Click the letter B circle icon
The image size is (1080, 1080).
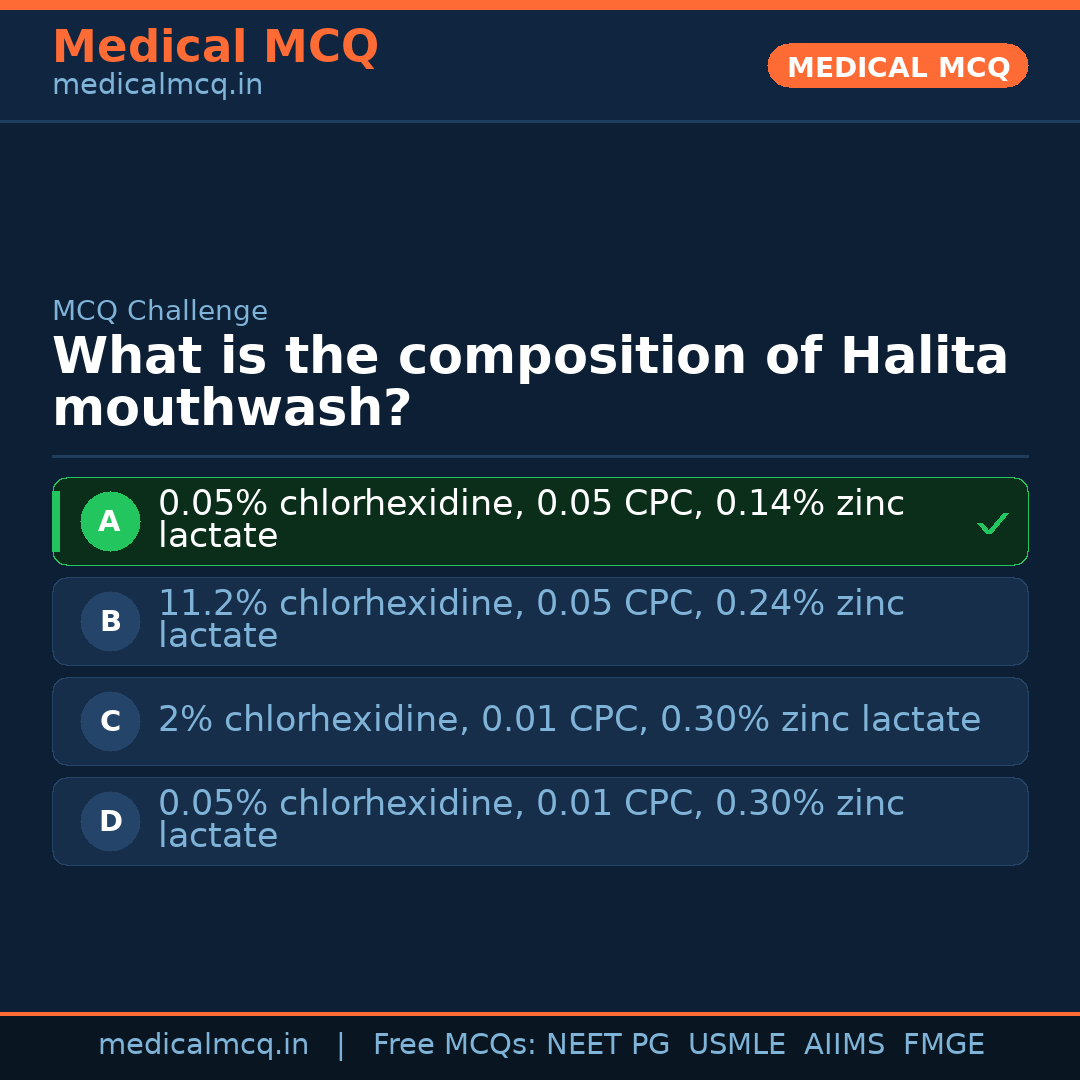point(110,621)
